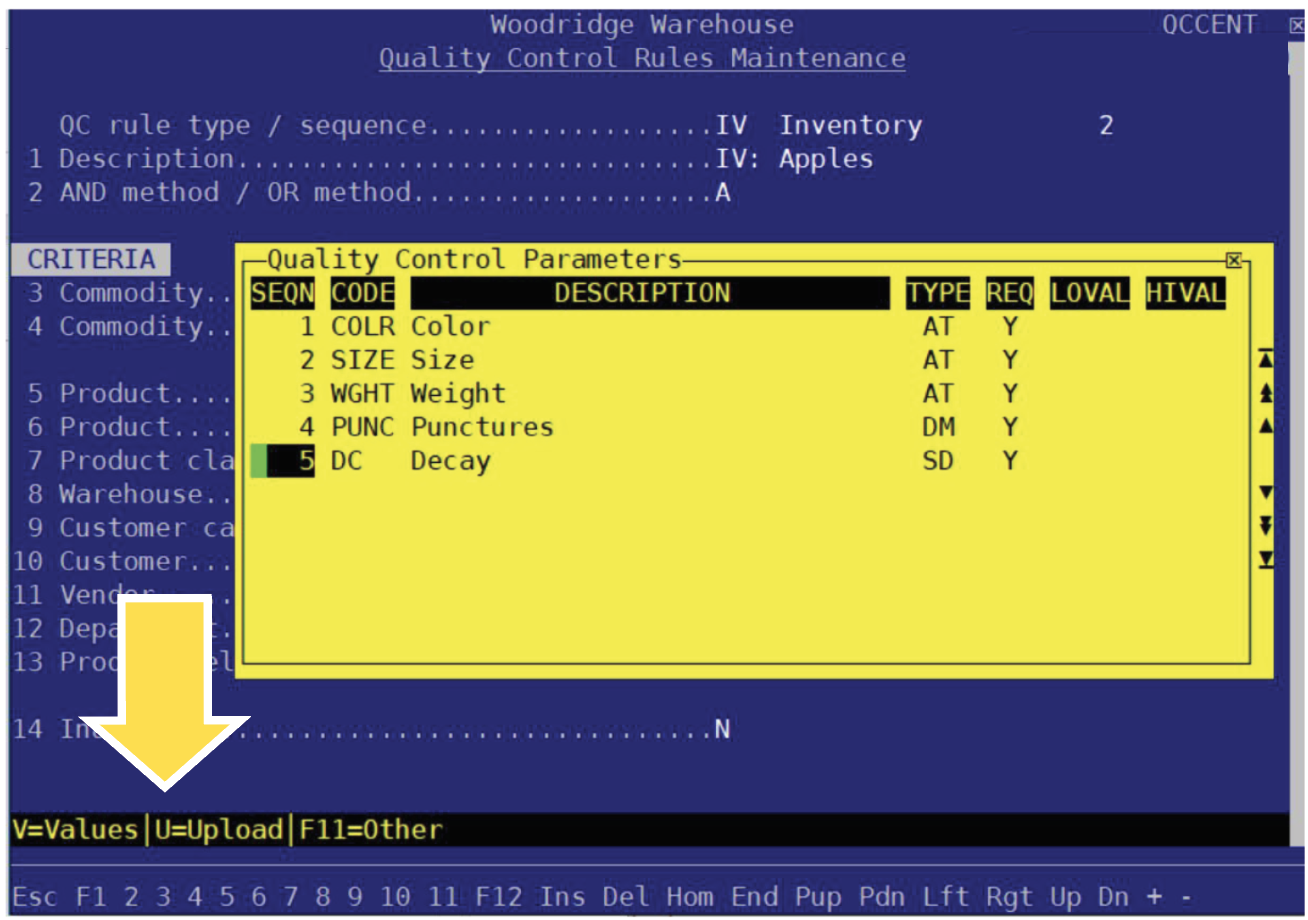Click the DESCRIPTION column header
Viewport: 1308px width, 920px height.
point(650,293)
